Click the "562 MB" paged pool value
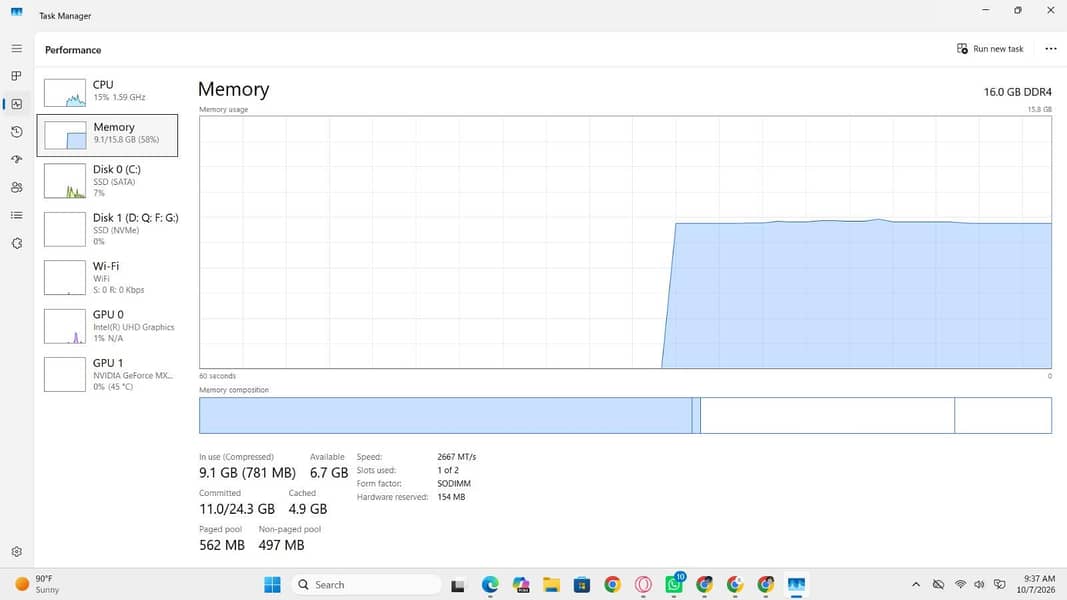The height and width of the screenshot is (600, 1067). pyautogui.click(x=222, y=545)
